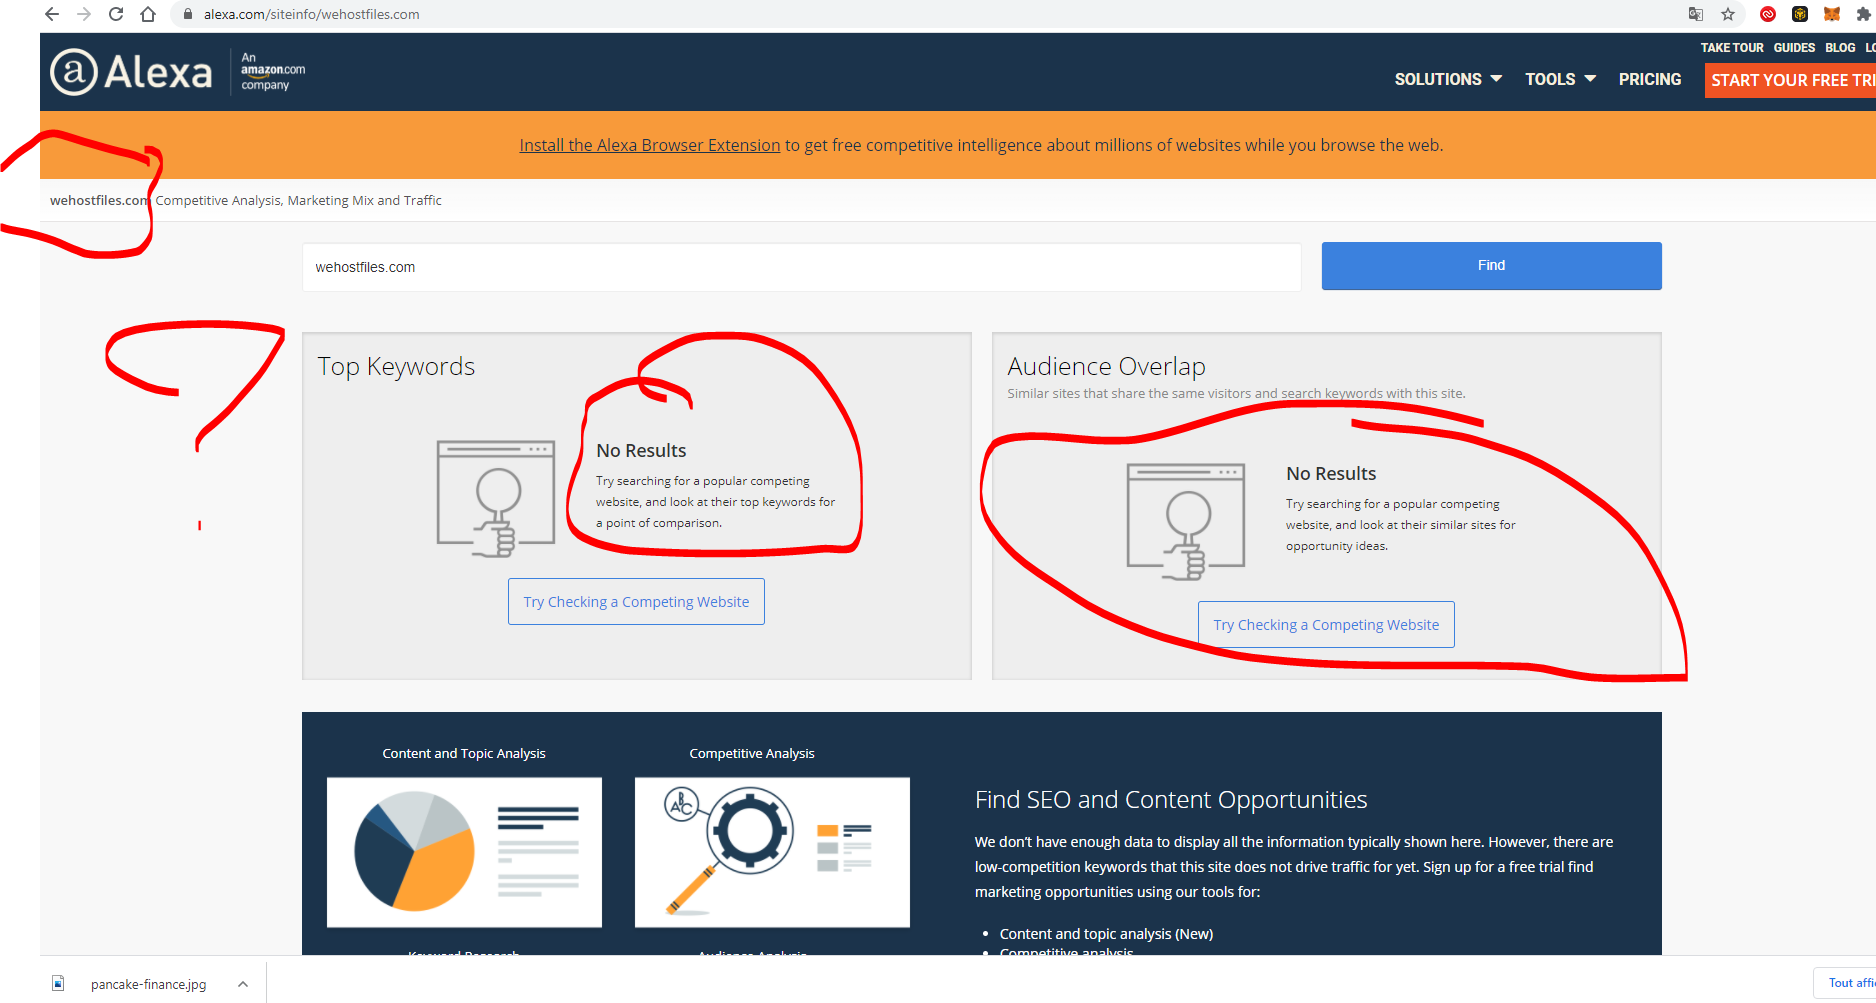Reload the page with refresh icon
The width and height of the screenshot is (1876, 1003).
pyautogui.click(x=116, y=14)
